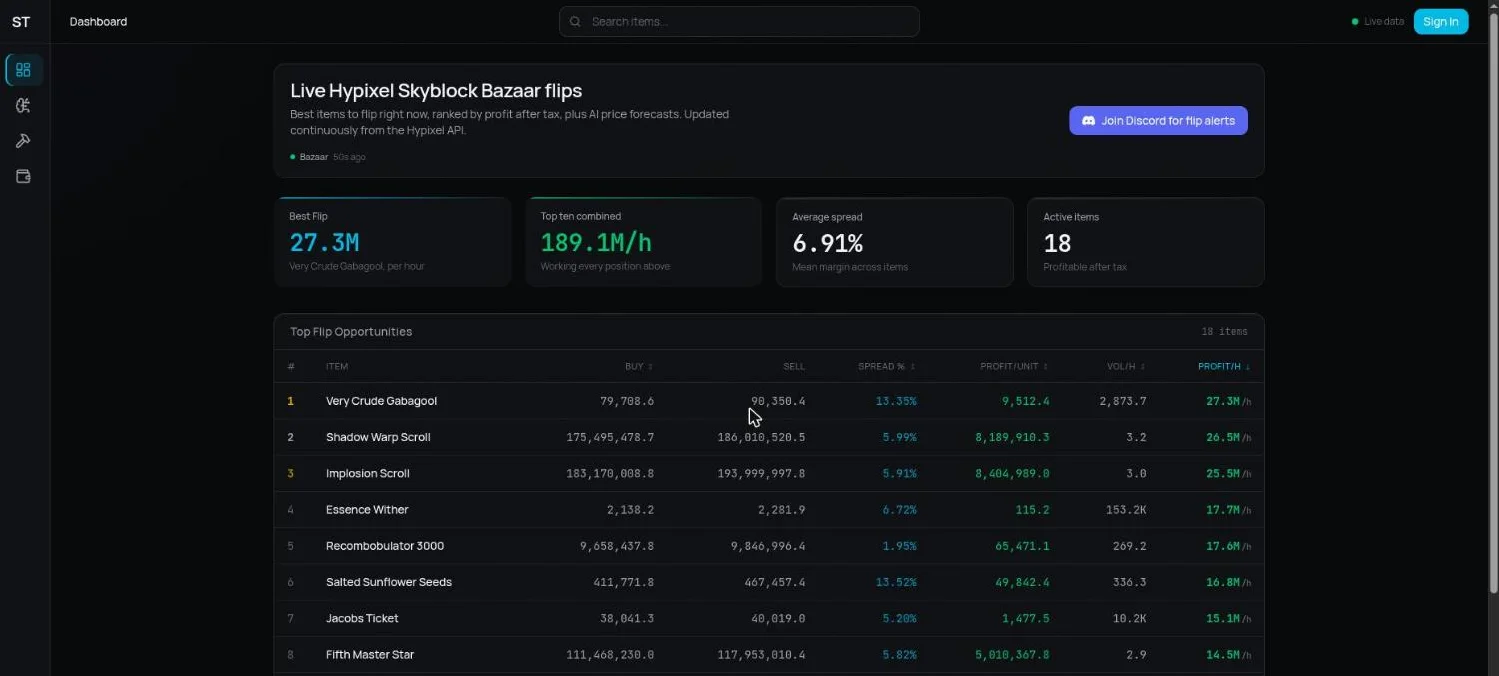Open the AI brain forecasts sidebar icon
This screenshot has width=1499, height=676.
point(24,106)
